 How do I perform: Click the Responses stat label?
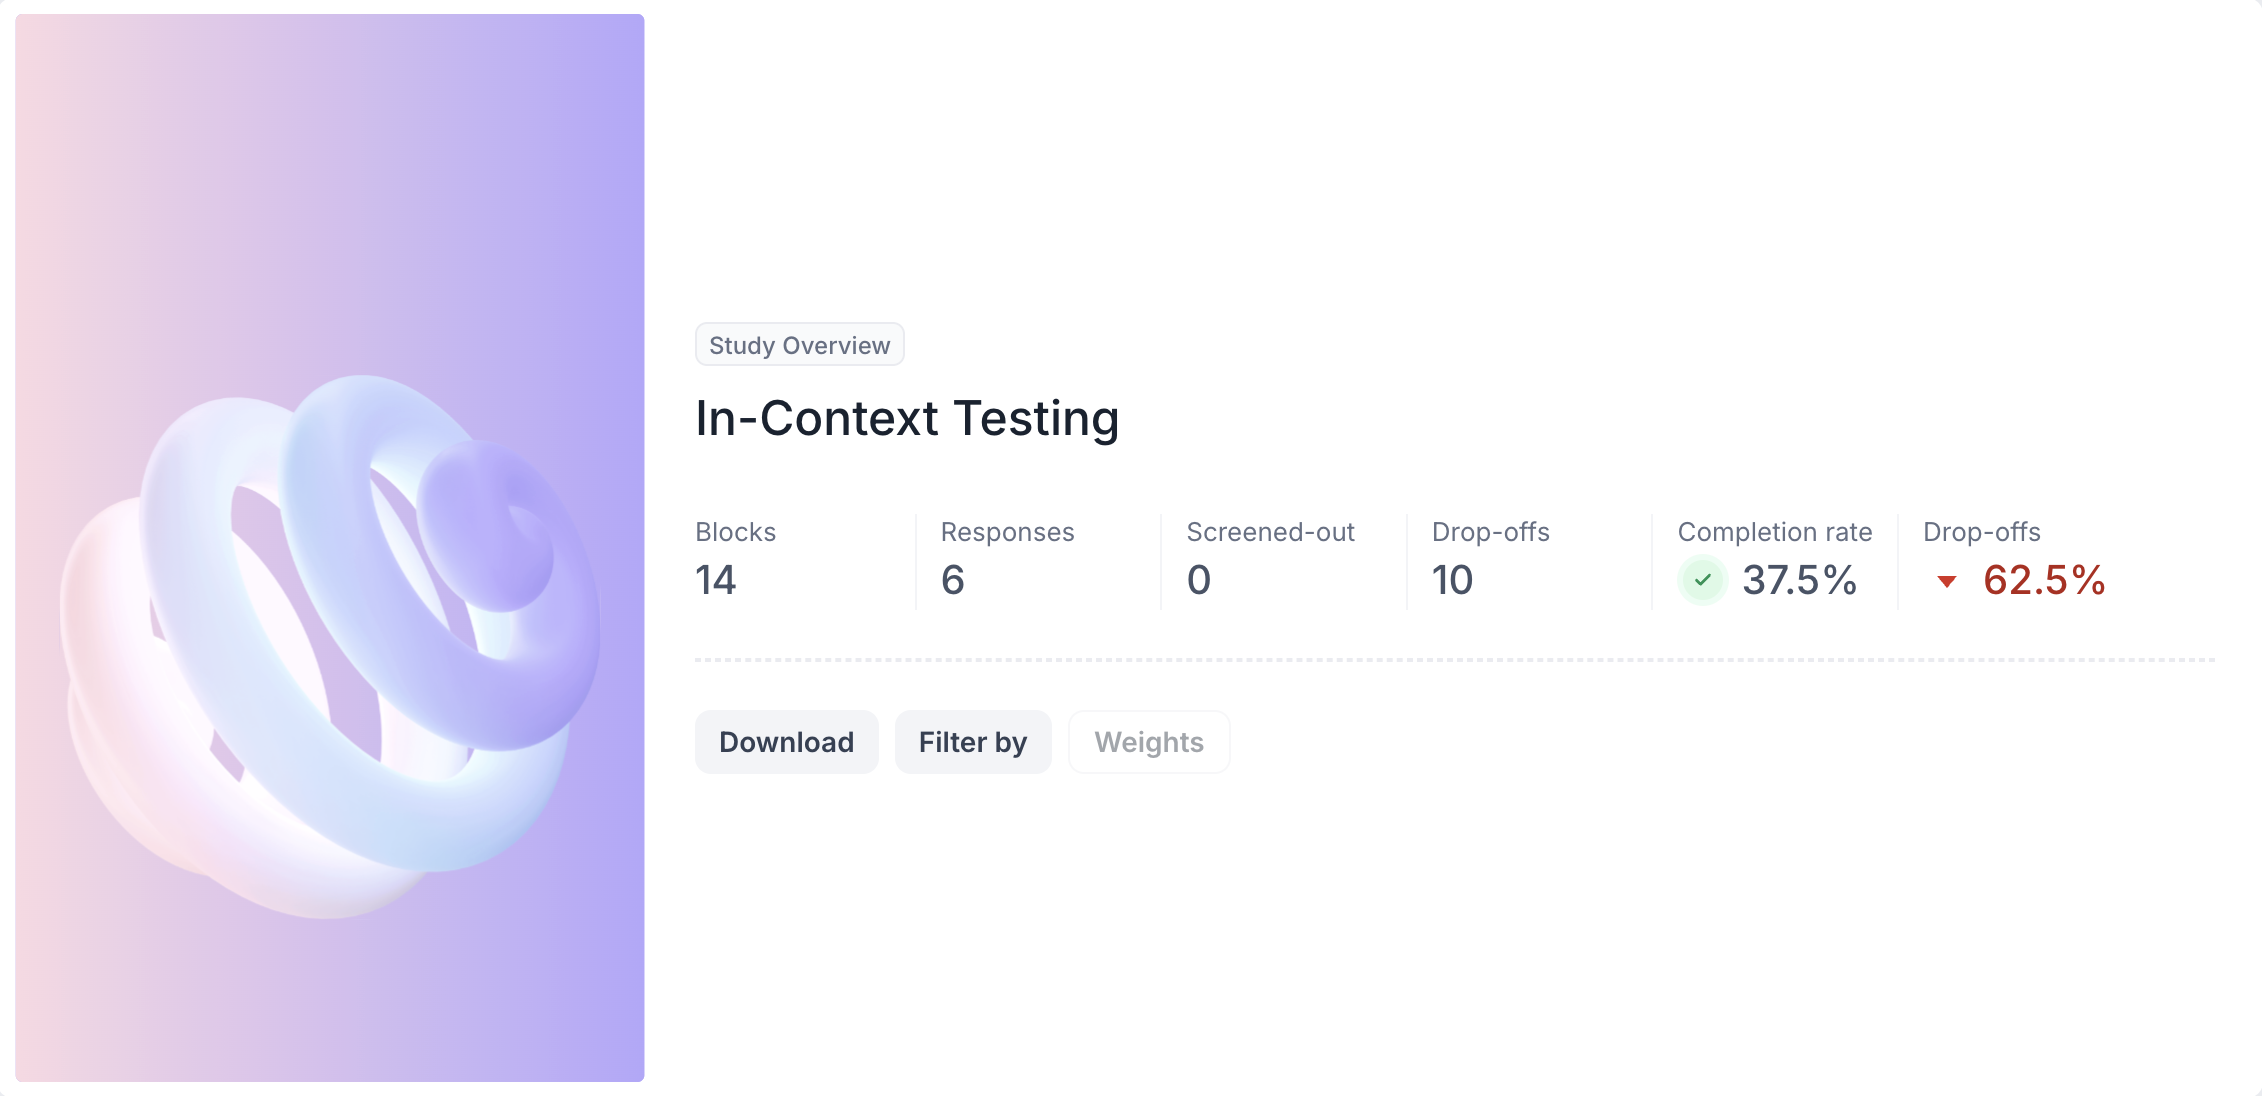pos(1007,532)
